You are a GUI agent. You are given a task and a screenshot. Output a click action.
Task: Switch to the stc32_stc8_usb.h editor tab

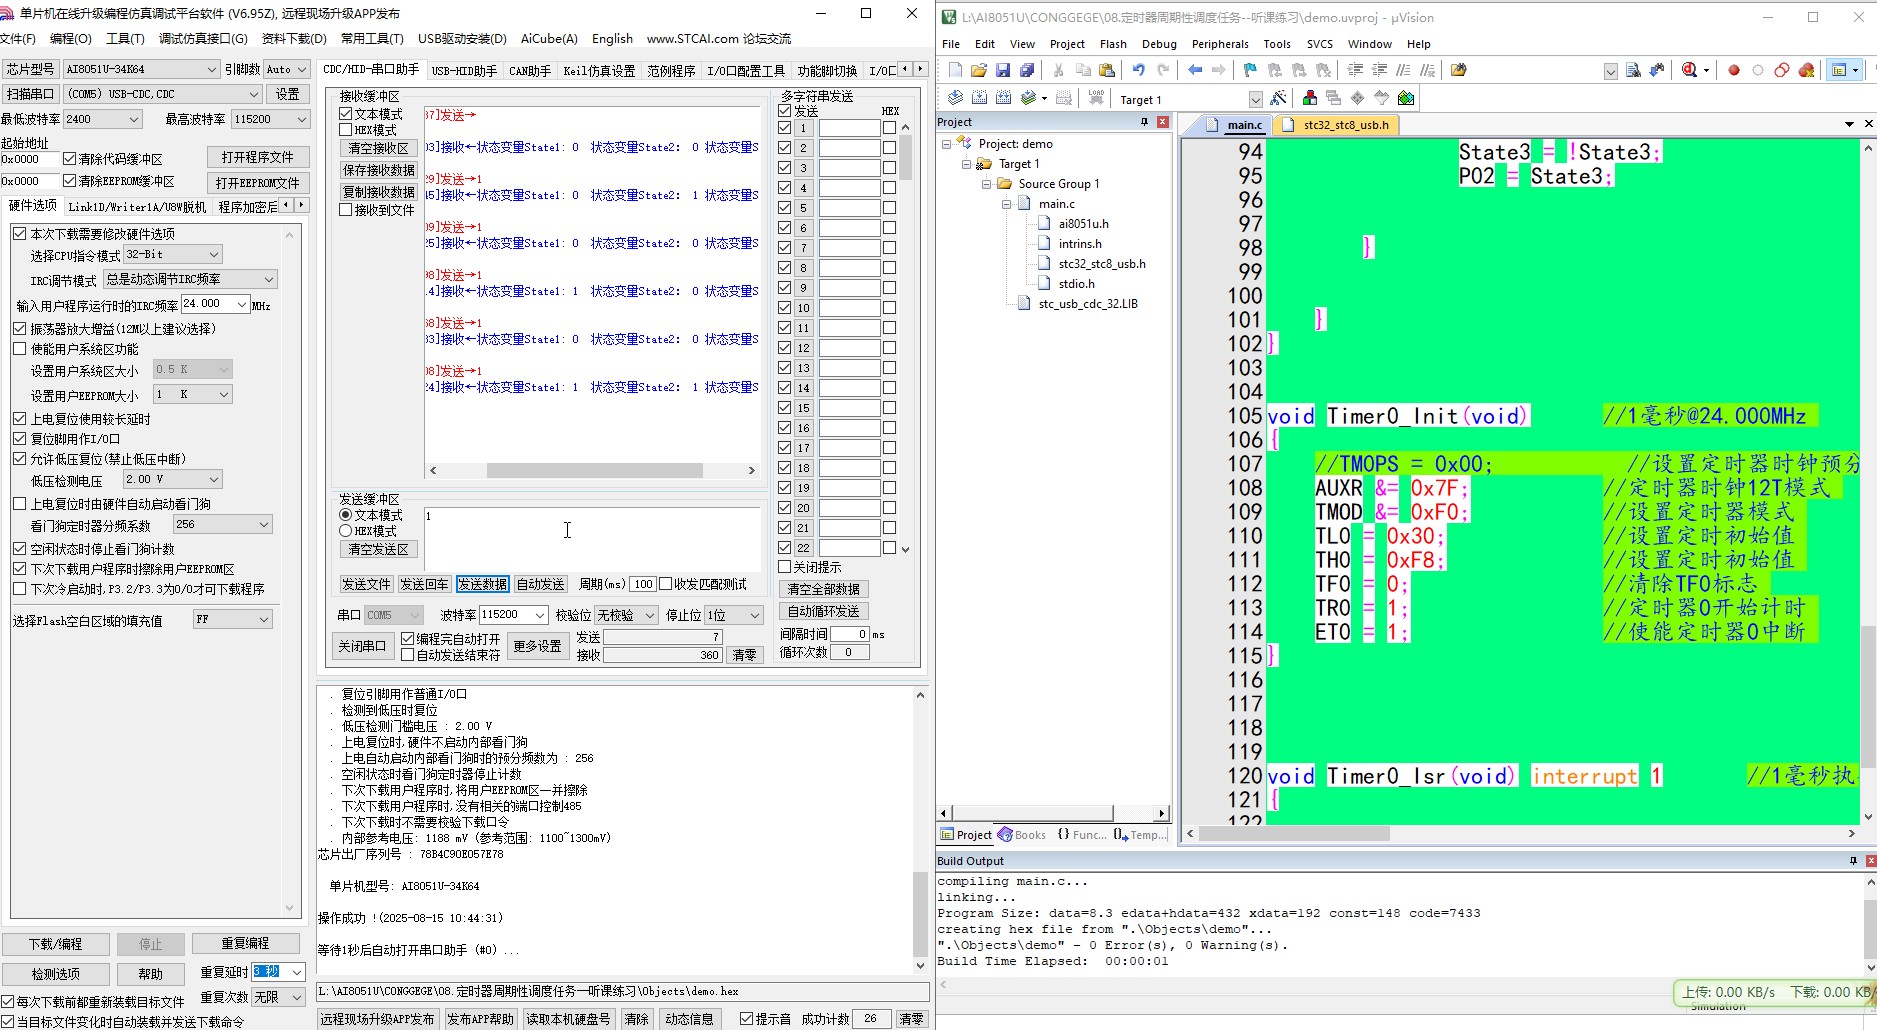(x=1345, y=125)
